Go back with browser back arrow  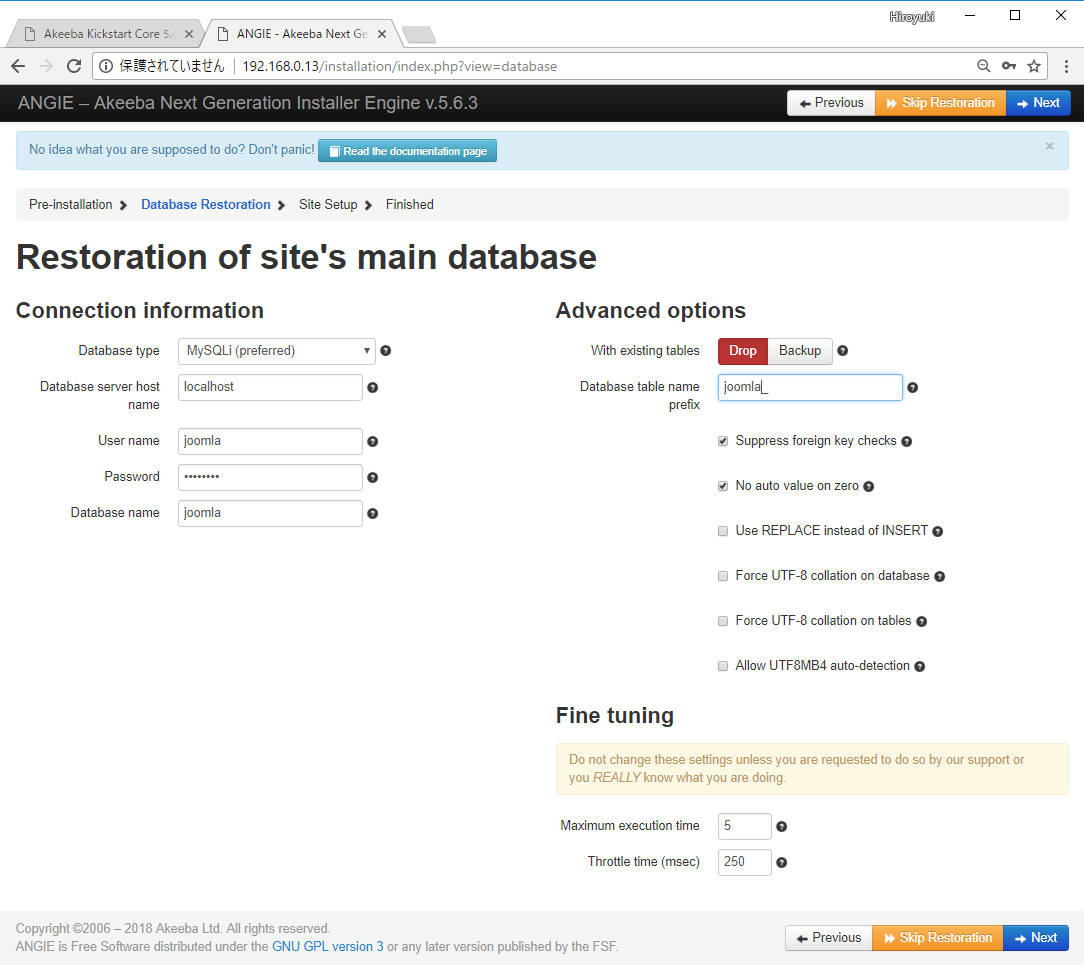(x=19, y=66)
